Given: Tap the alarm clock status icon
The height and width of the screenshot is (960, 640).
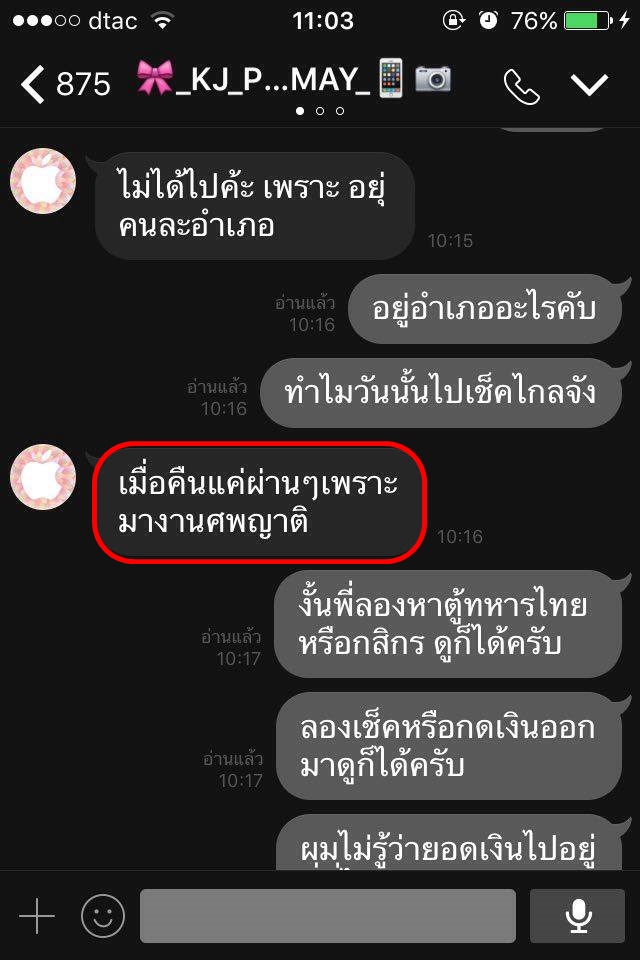Looking at the screenshot, I should pyautogui.click(x=488, y=20).
